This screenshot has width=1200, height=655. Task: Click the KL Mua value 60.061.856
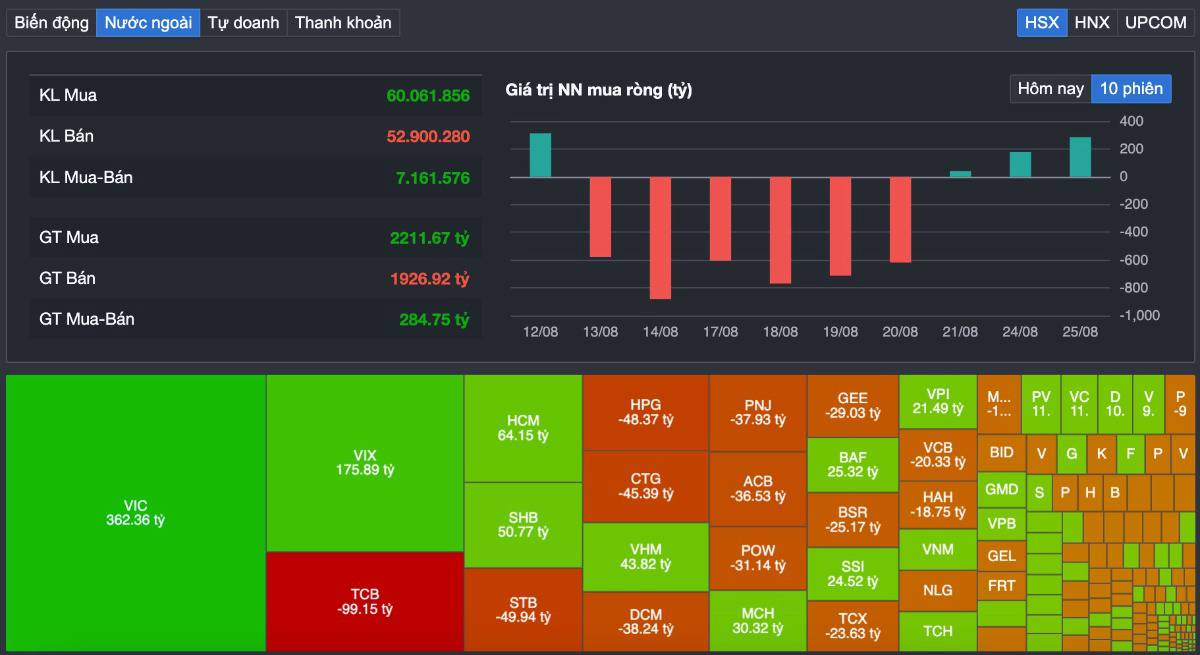click(428, 96)
